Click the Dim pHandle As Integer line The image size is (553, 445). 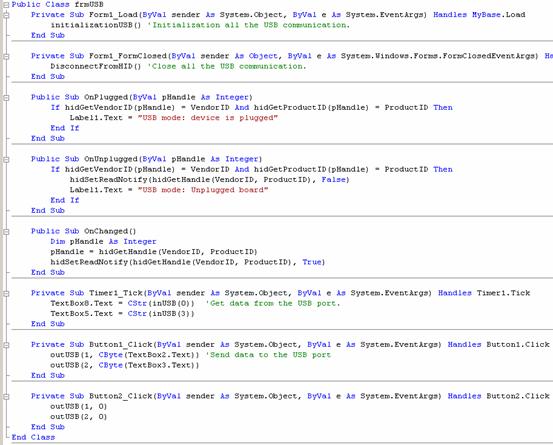pyautogui.click(x=103, y=242)
